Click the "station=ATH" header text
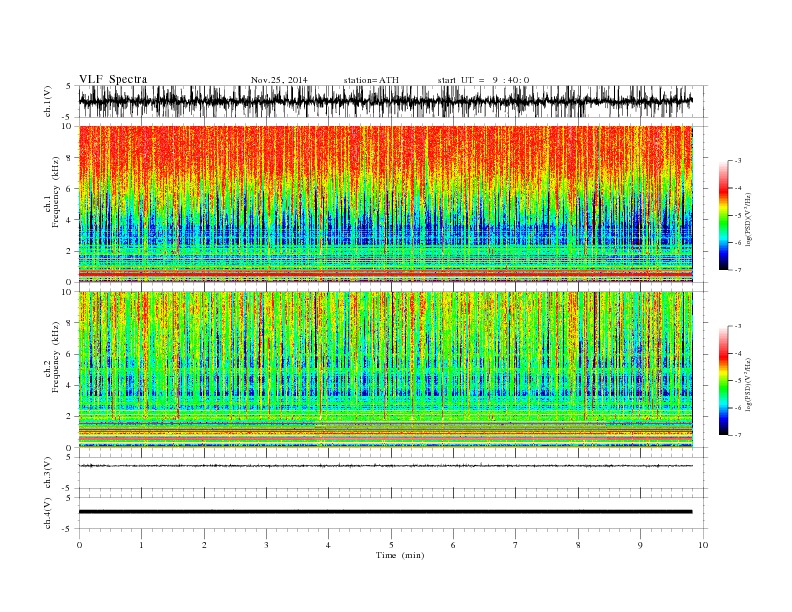 coord(371,80)
